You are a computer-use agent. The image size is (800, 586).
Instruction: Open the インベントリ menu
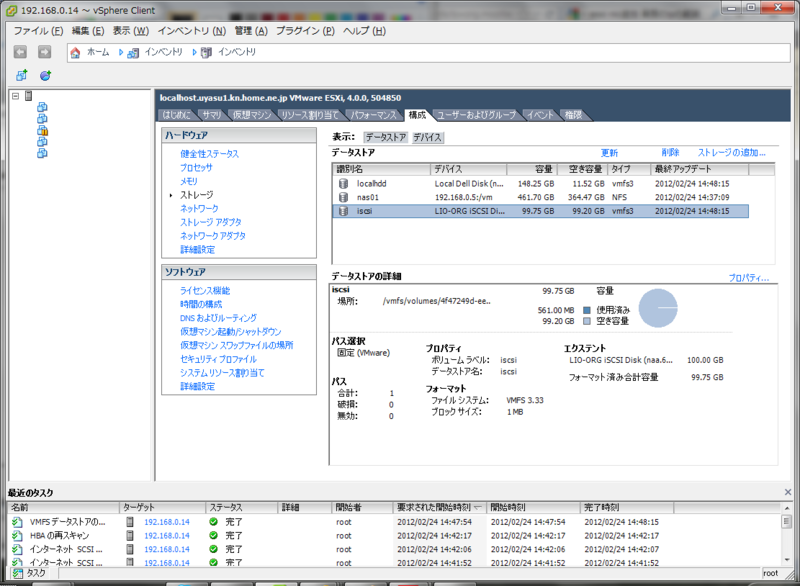coord(192,31)
